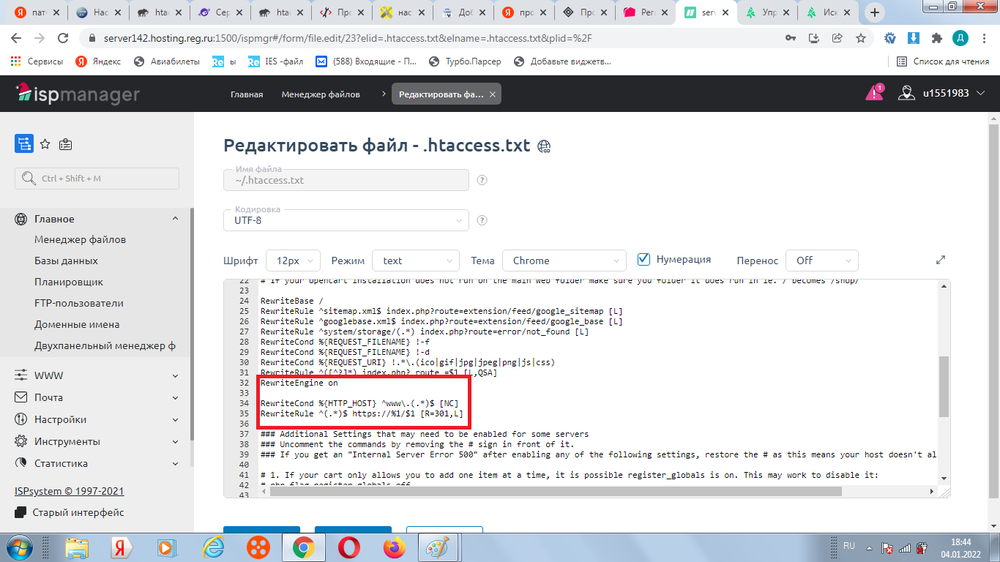Open the user menu chevron near u1551983
The image size is (1000, 562).
[x=981, y=93]
